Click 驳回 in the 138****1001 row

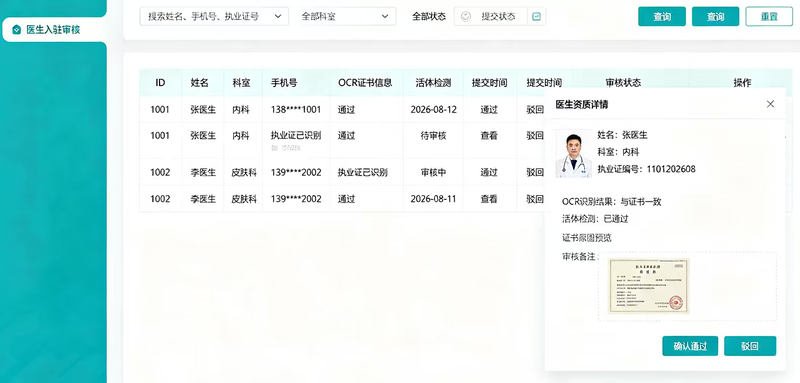pyautogui.click(x=535, y=109)
